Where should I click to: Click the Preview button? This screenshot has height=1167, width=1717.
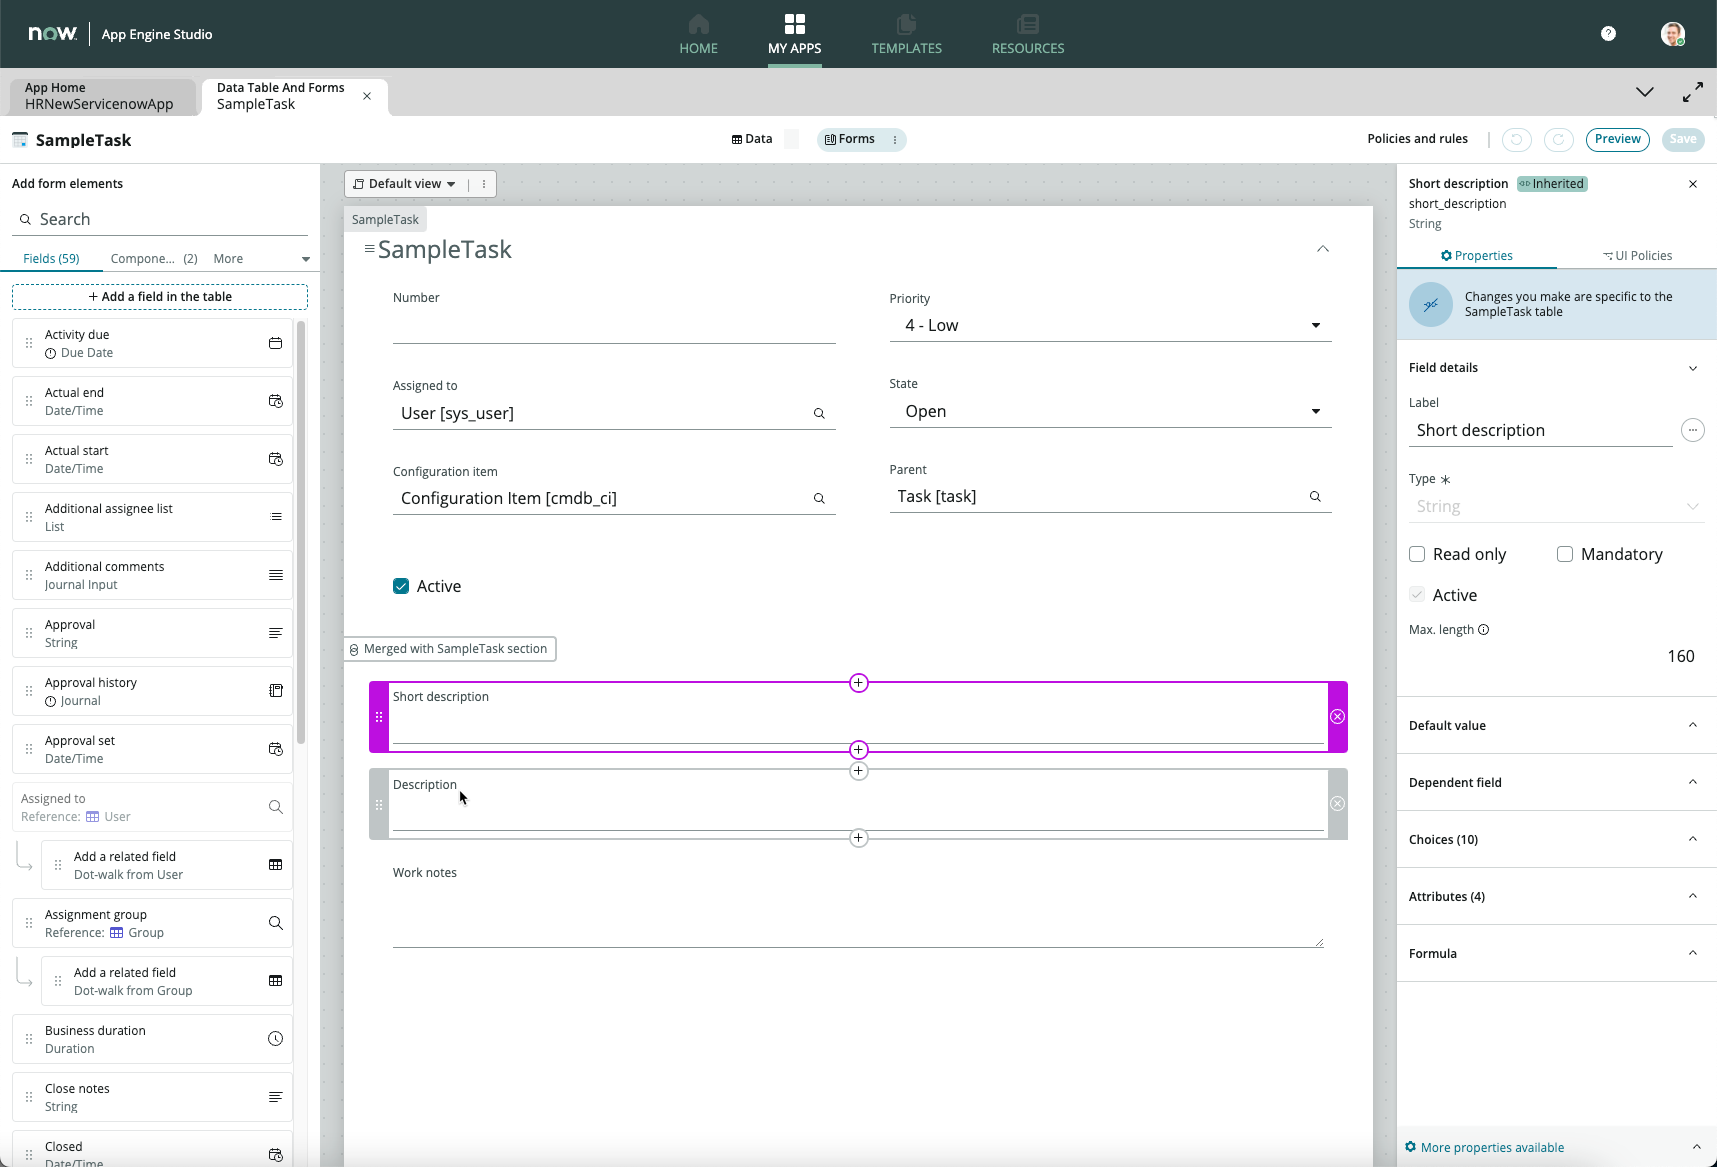[x=1617, y=139]
